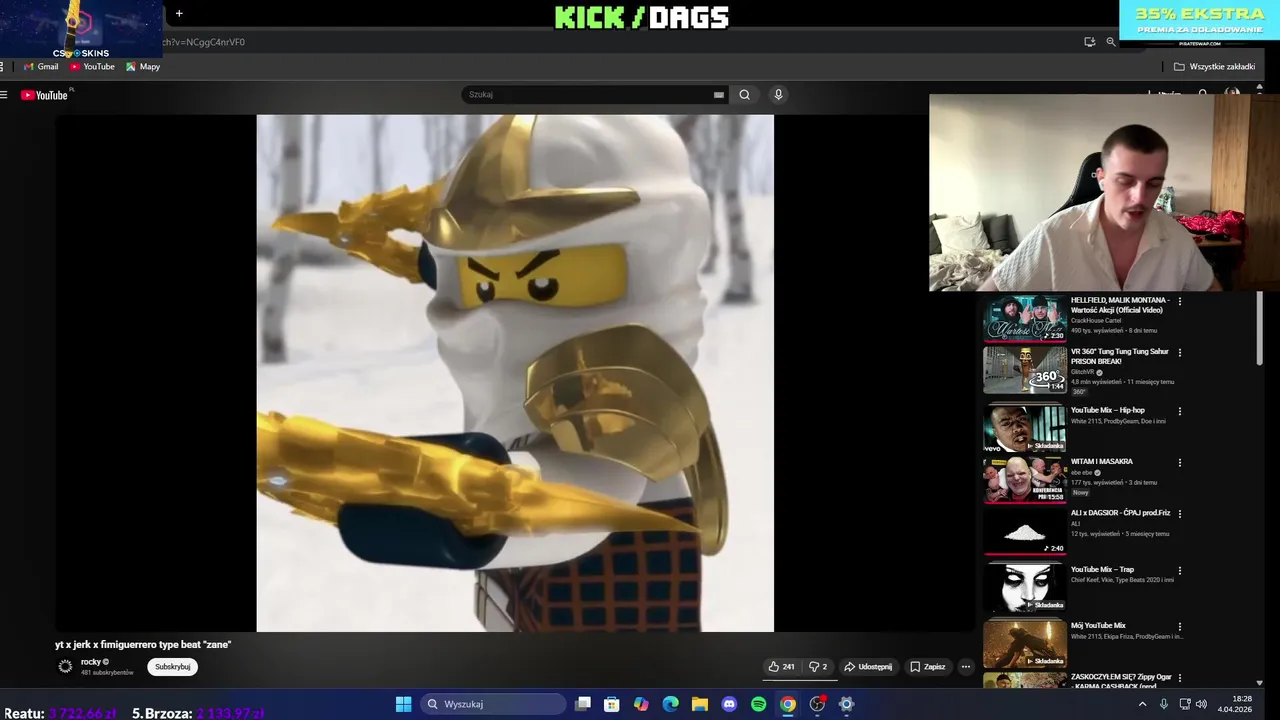Open Microsoft Edge from taskbar
Screen dimensions: 1280x720
tap(670, 704)
